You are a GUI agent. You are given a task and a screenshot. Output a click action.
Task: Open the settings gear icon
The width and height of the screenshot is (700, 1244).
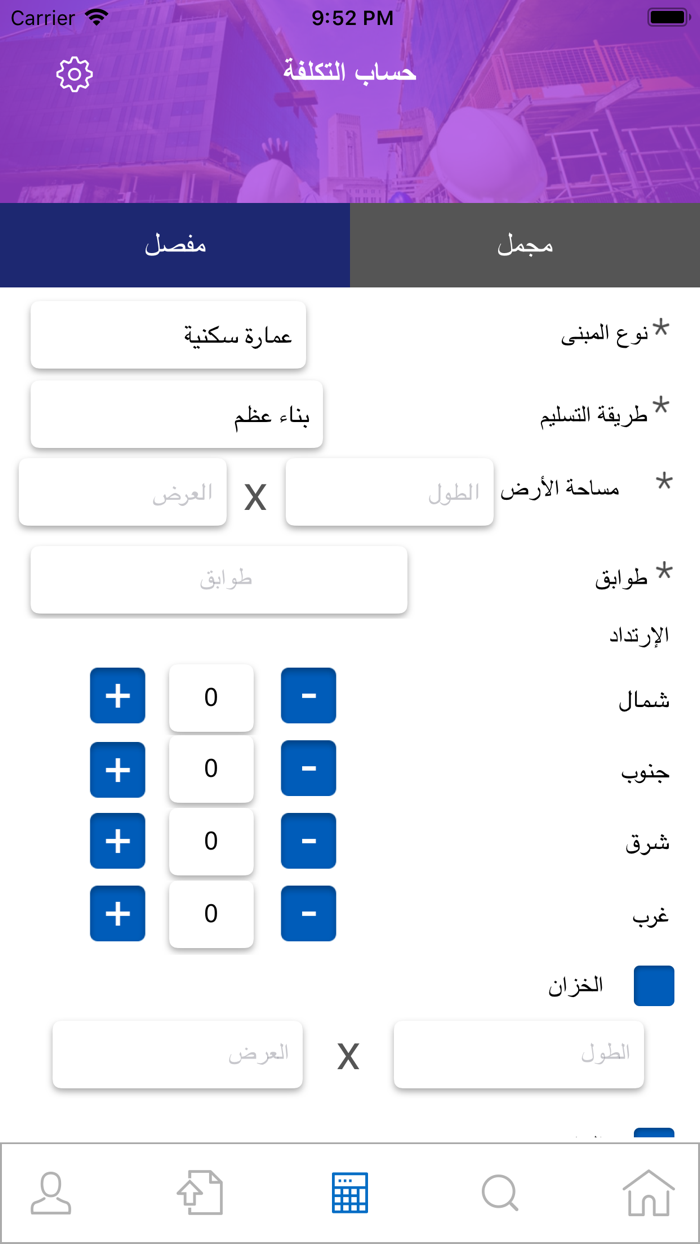(x=73, y=73)
